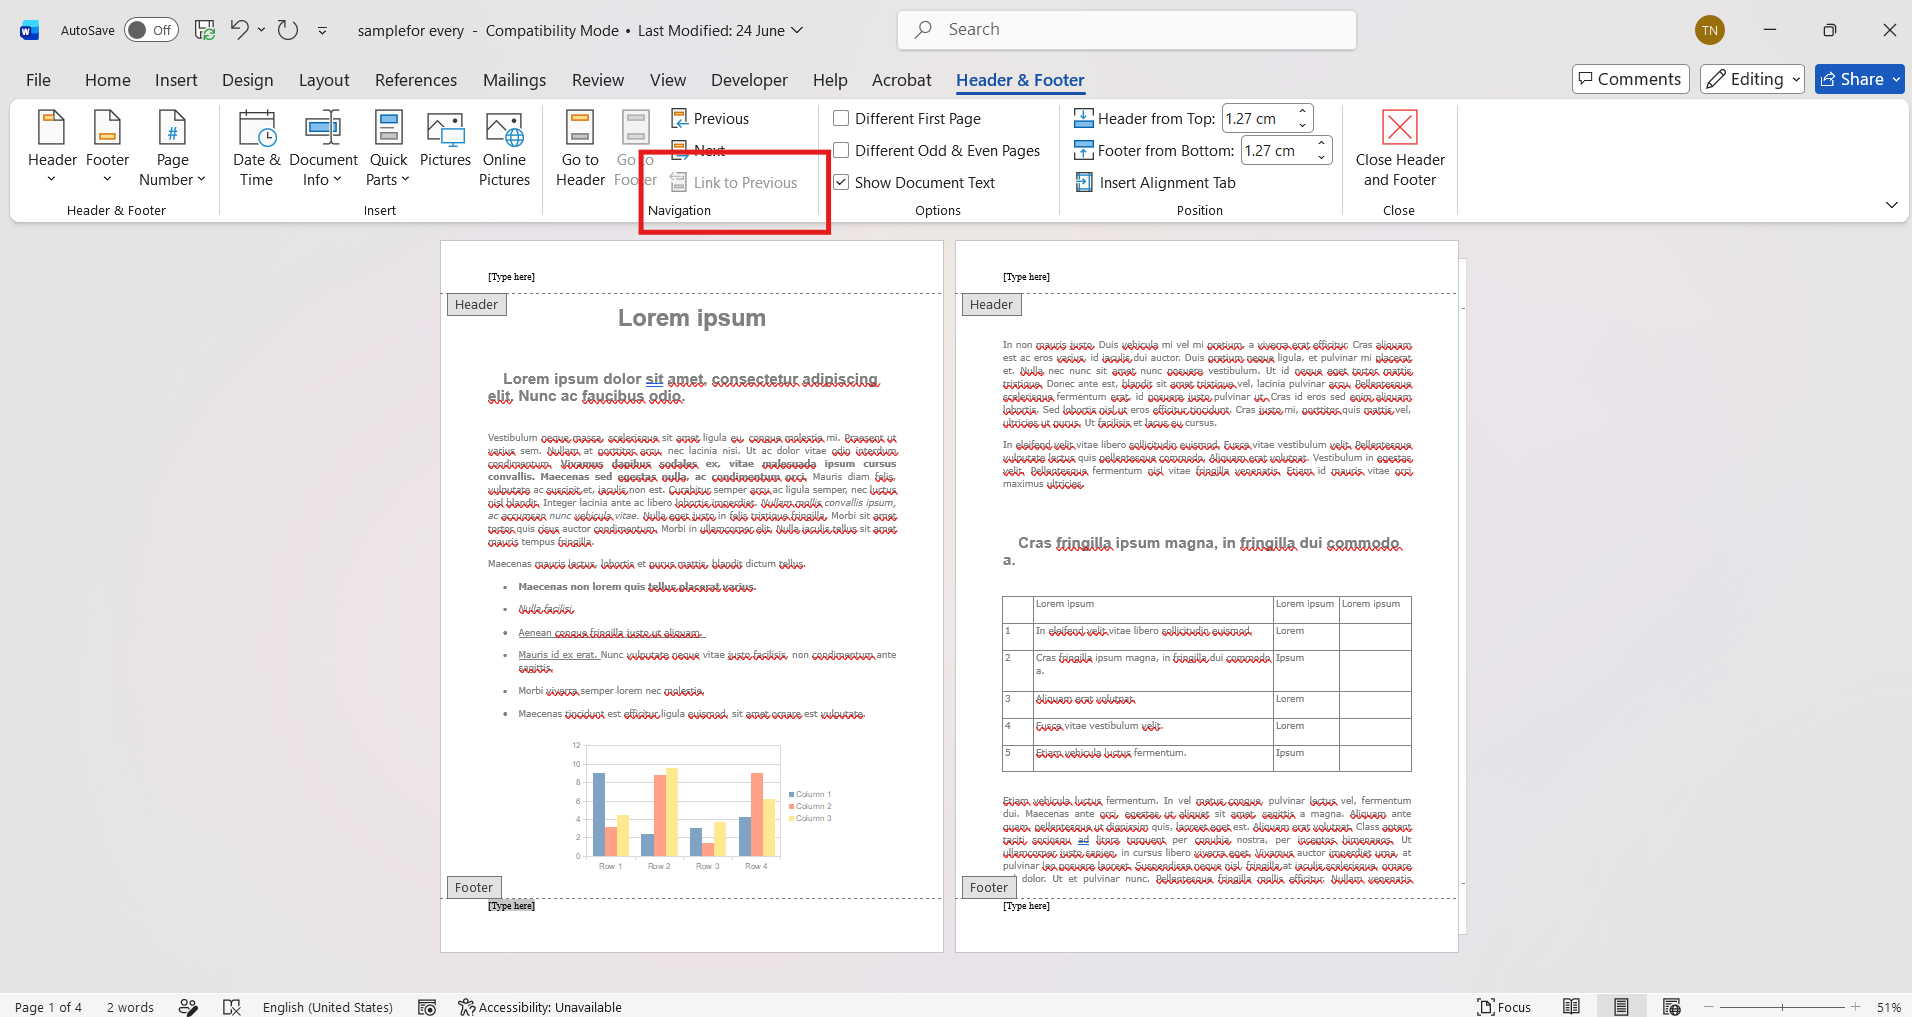Open the Comments pane
This screenshot has width=1912, height=1017.
[x=1630, y=79]
